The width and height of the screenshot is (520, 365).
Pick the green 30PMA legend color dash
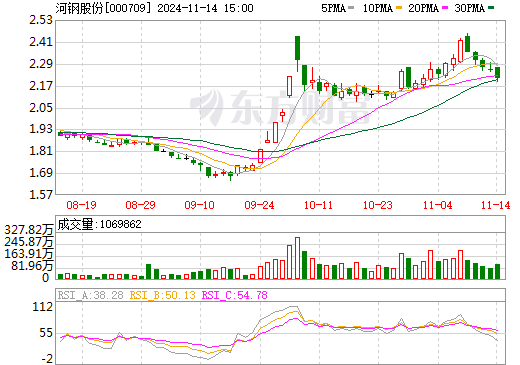click(x=491, y=8)
